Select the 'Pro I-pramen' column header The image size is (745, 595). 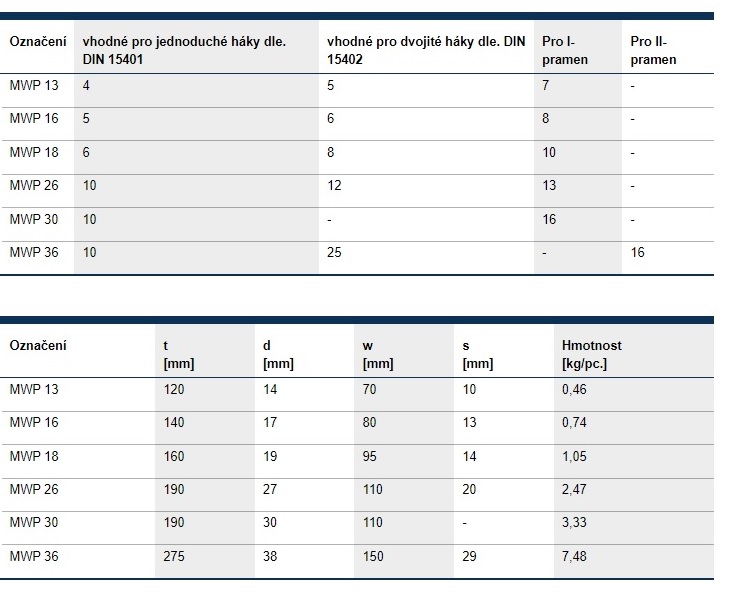tap(565, 50)
